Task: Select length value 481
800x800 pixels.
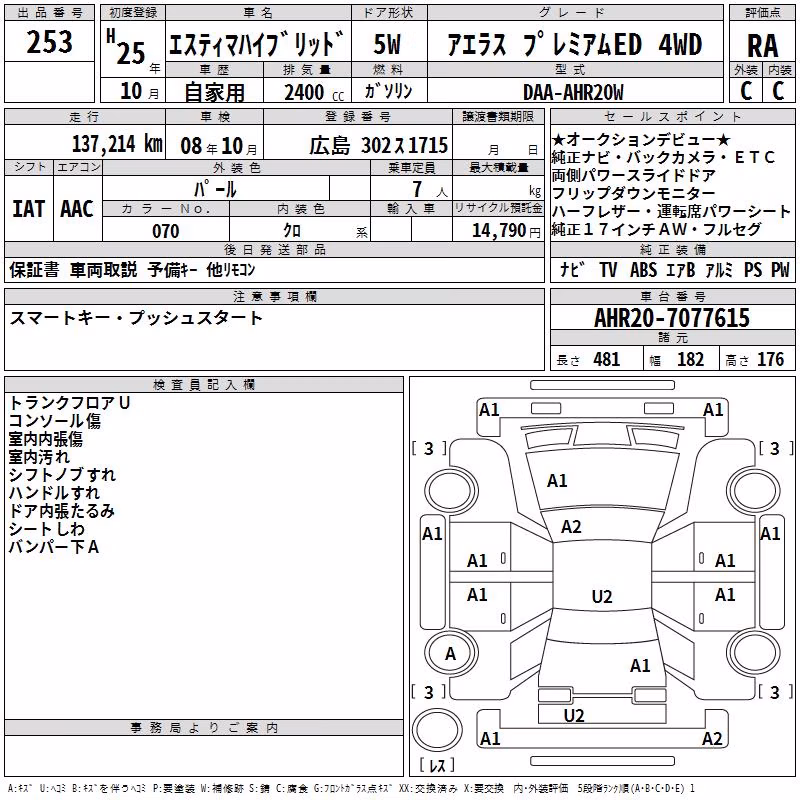Action: coord(607,360)
